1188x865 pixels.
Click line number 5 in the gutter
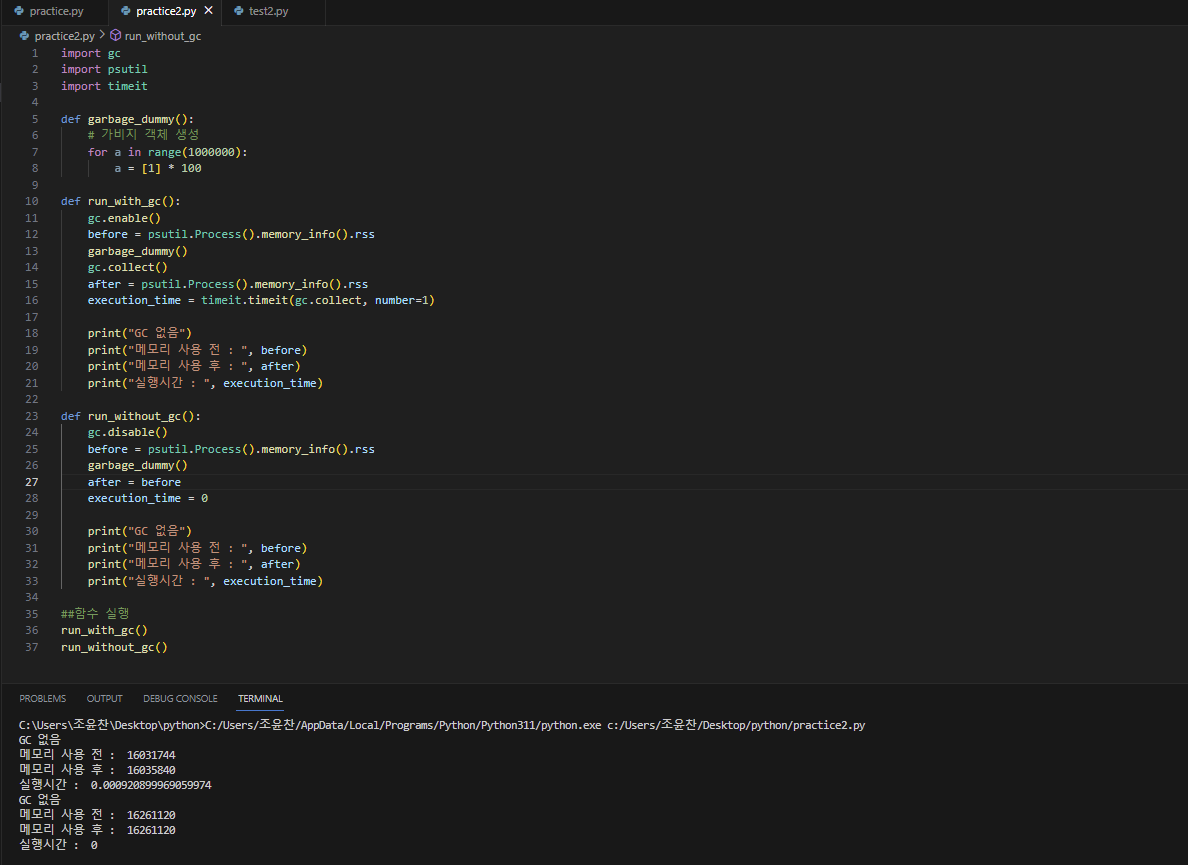(x=35, y=119)
